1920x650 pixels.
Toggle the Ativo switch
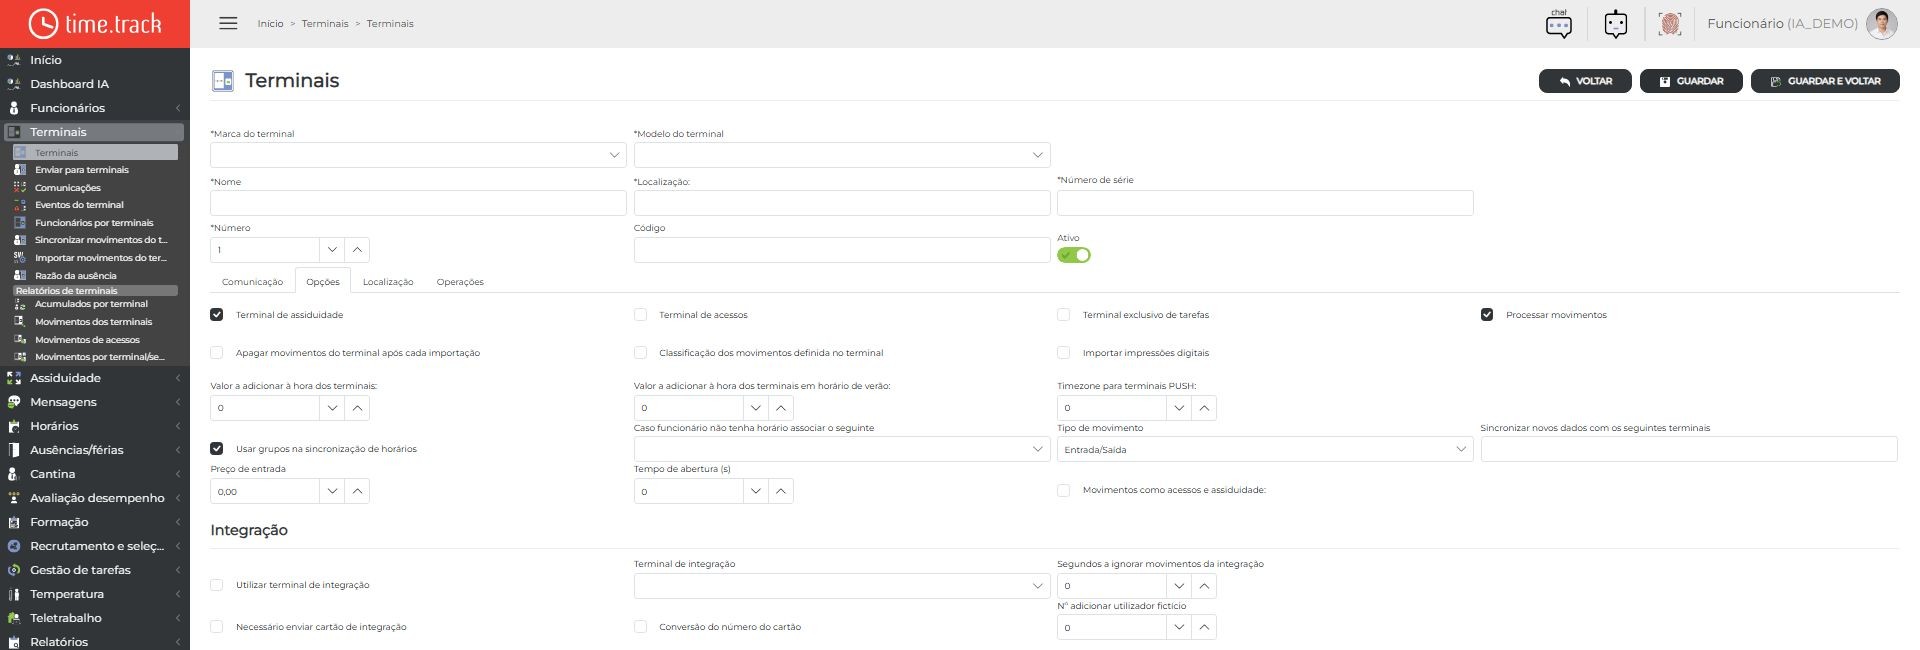pyautogui.click(x=1074, y=255)
